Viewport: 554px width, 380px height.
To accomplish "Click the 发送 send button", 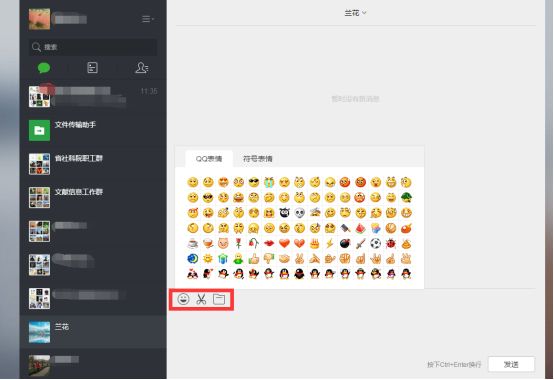I will [511, 364].
